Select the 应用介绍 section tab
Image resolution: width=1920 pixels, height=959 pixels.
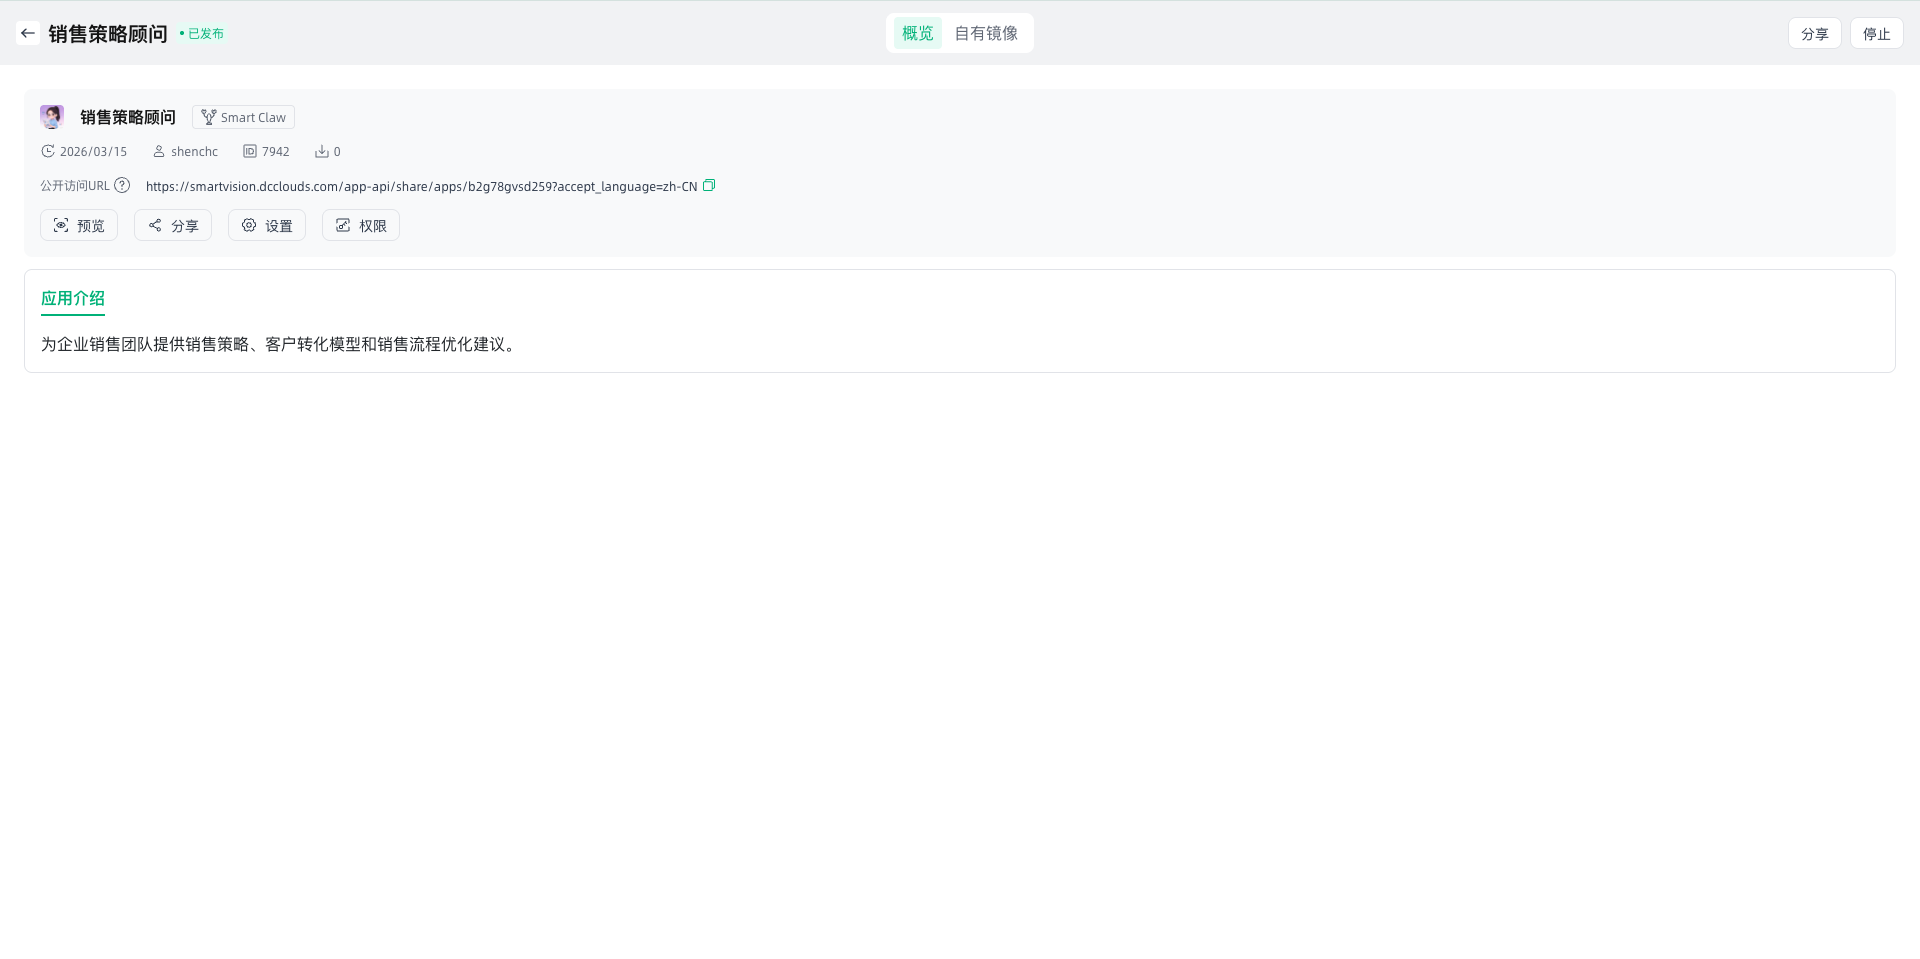pyautogui.click(x=73, y=298)
